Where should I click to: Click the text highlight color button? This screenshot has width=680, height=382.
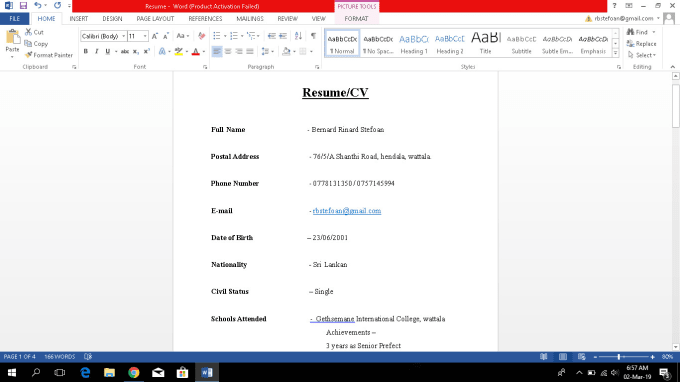coord(178,52)
